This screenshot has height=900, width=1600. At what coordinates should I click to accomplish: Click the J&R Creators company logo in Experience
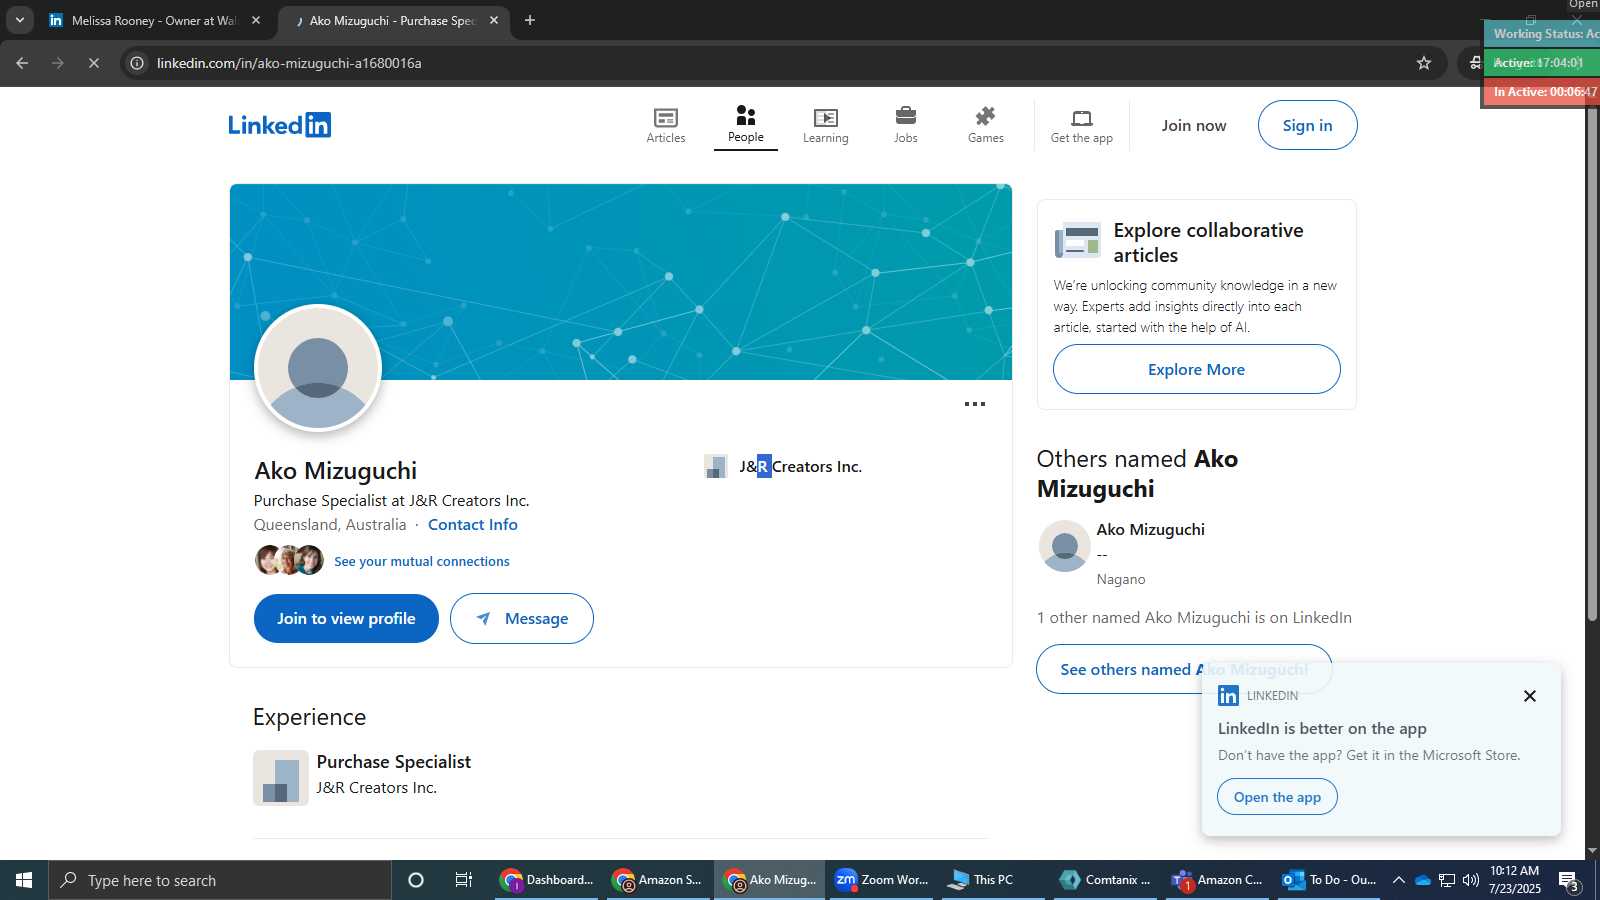pyautogui.click(x=281, y=777)
